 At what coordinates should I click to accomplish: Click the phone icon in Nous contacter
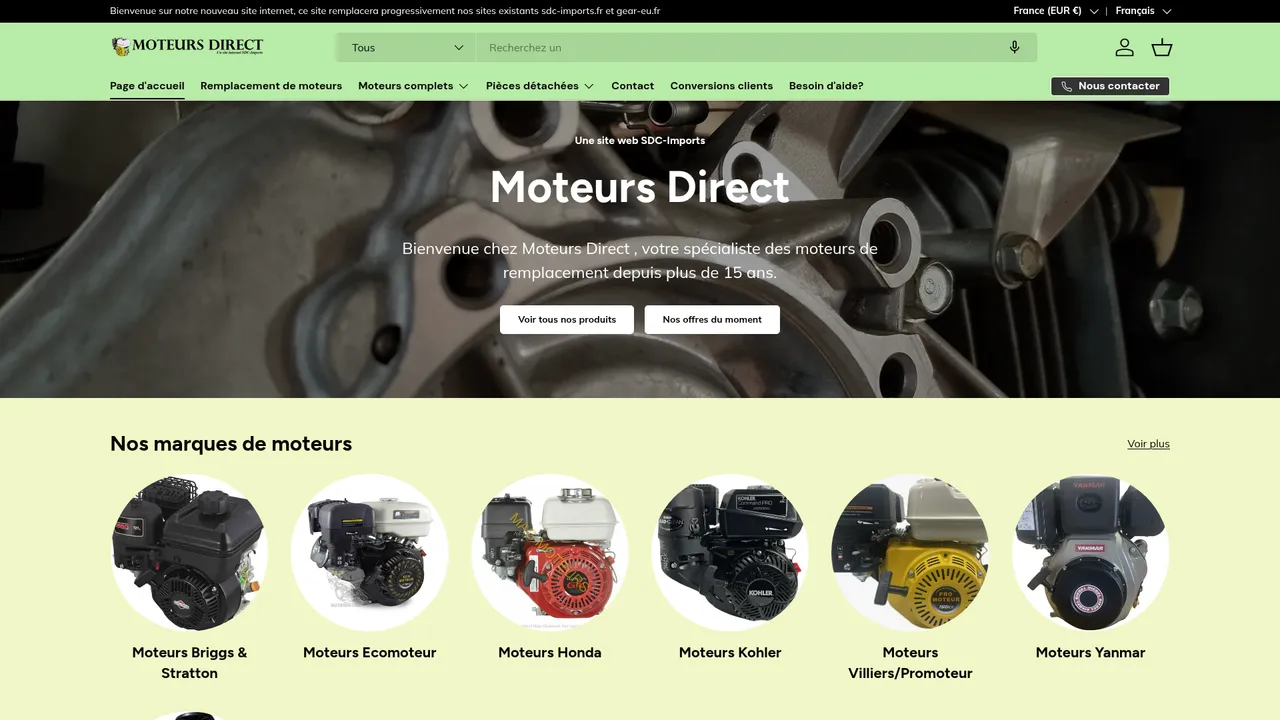tap(1066, 86)
